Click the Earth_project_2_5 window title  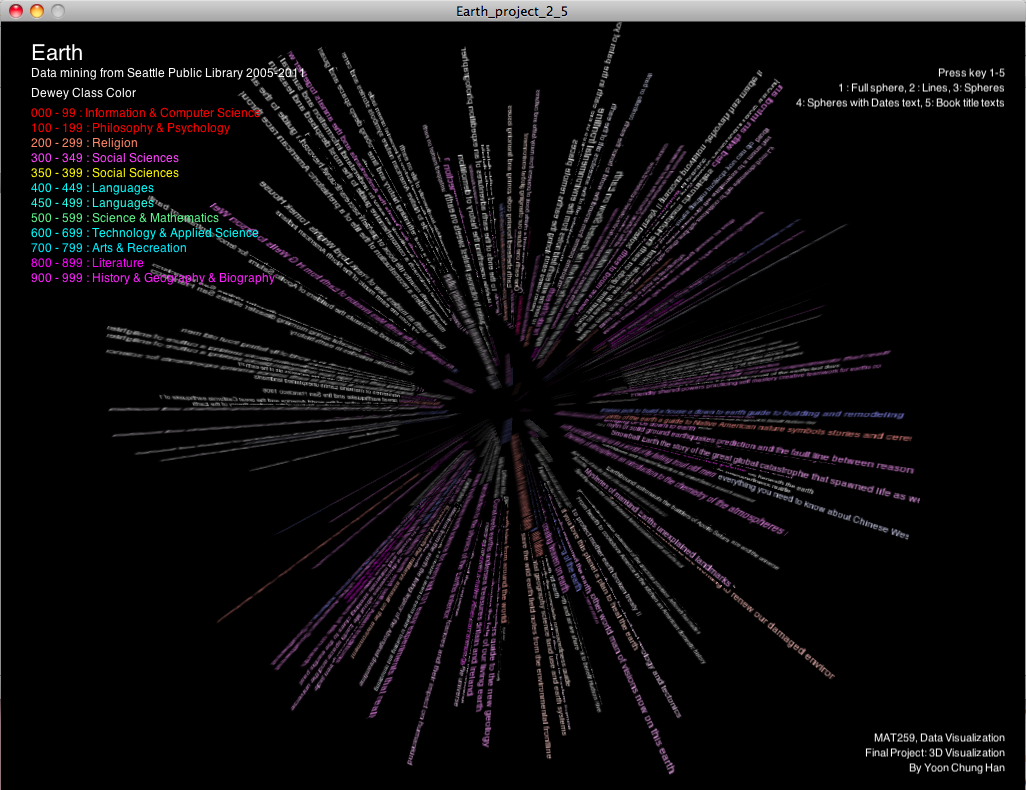(512, 11)
